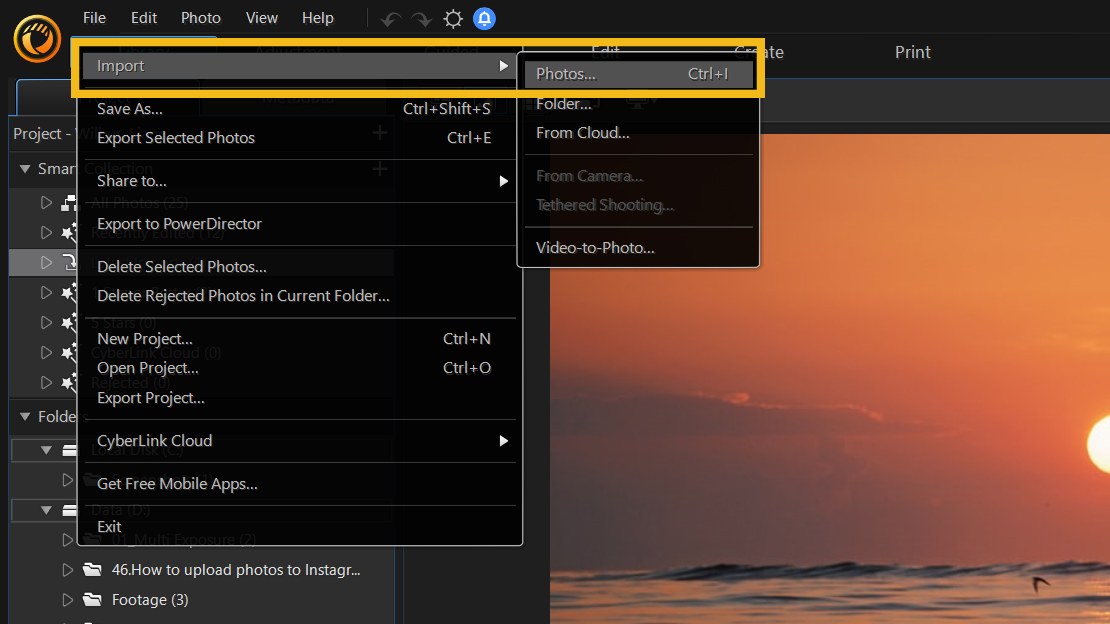Open the Edit menu in menu bar
The image size is (1110, 624).
[x=144, y=18]
